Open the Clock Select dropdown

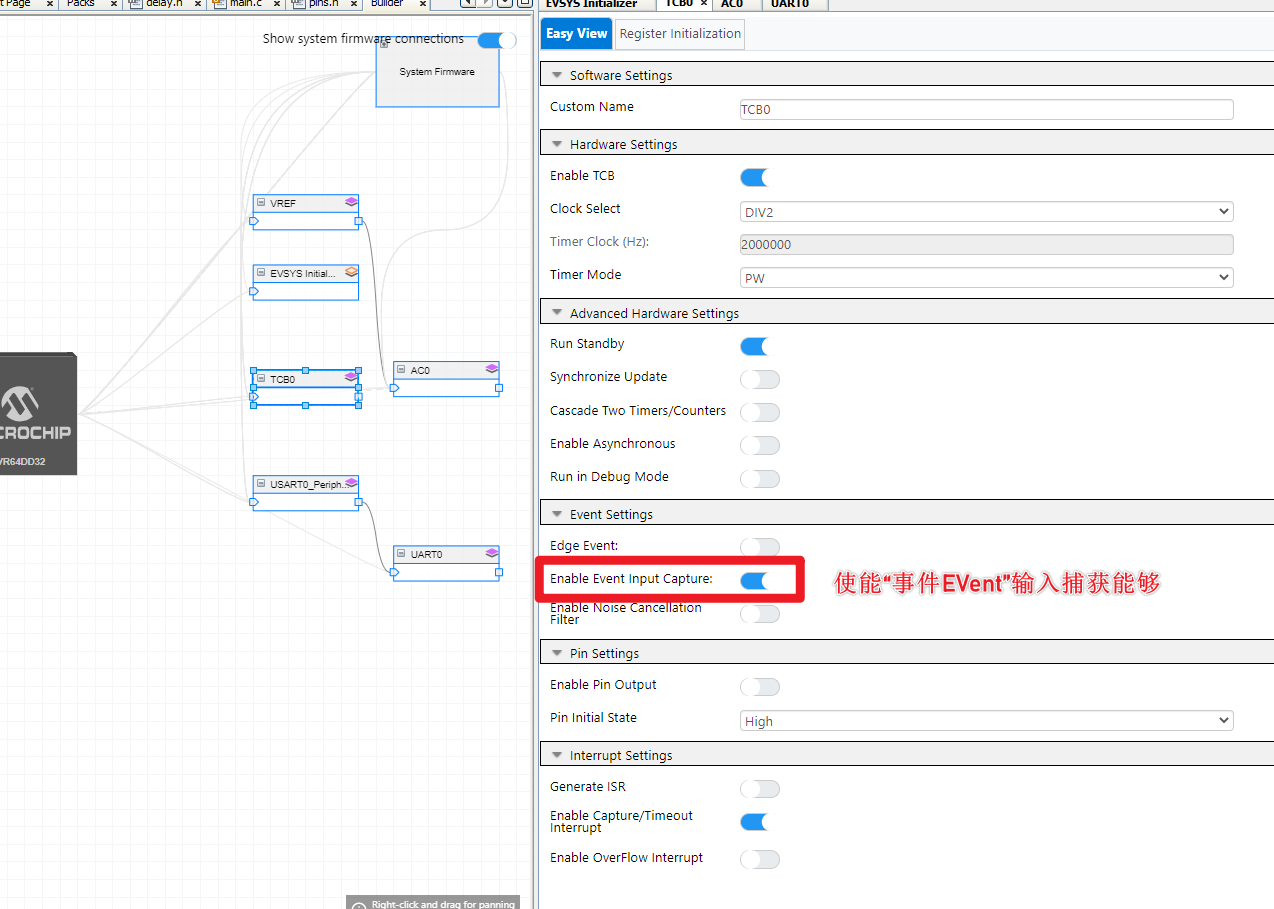pos(986,211)
